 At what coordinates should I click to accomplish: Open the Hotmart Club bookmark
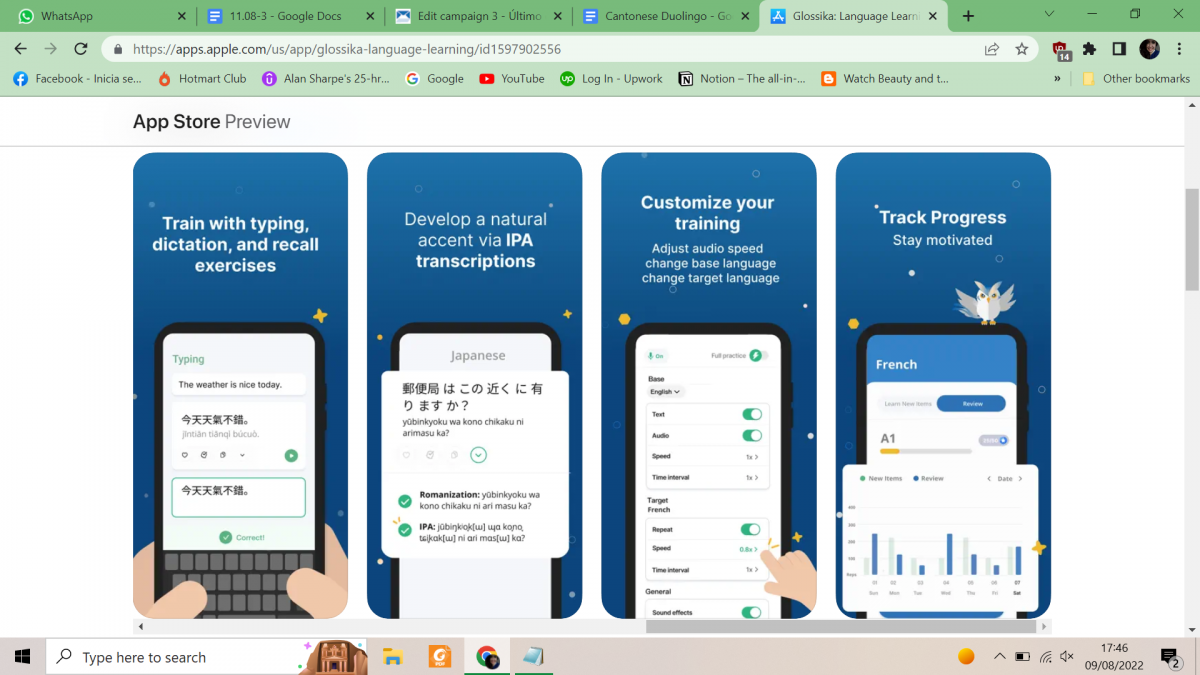(202, 78)
